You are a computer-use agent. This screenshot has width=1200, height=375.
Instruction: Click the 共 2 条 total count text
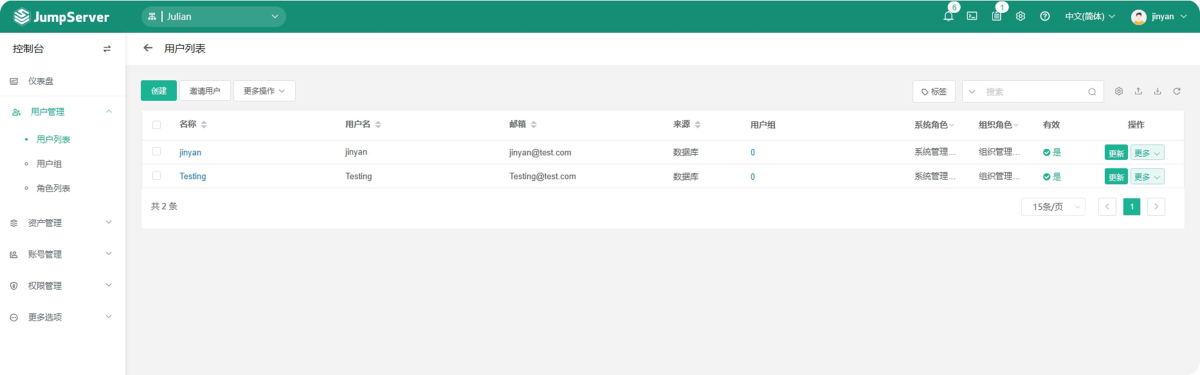point(164,207)
